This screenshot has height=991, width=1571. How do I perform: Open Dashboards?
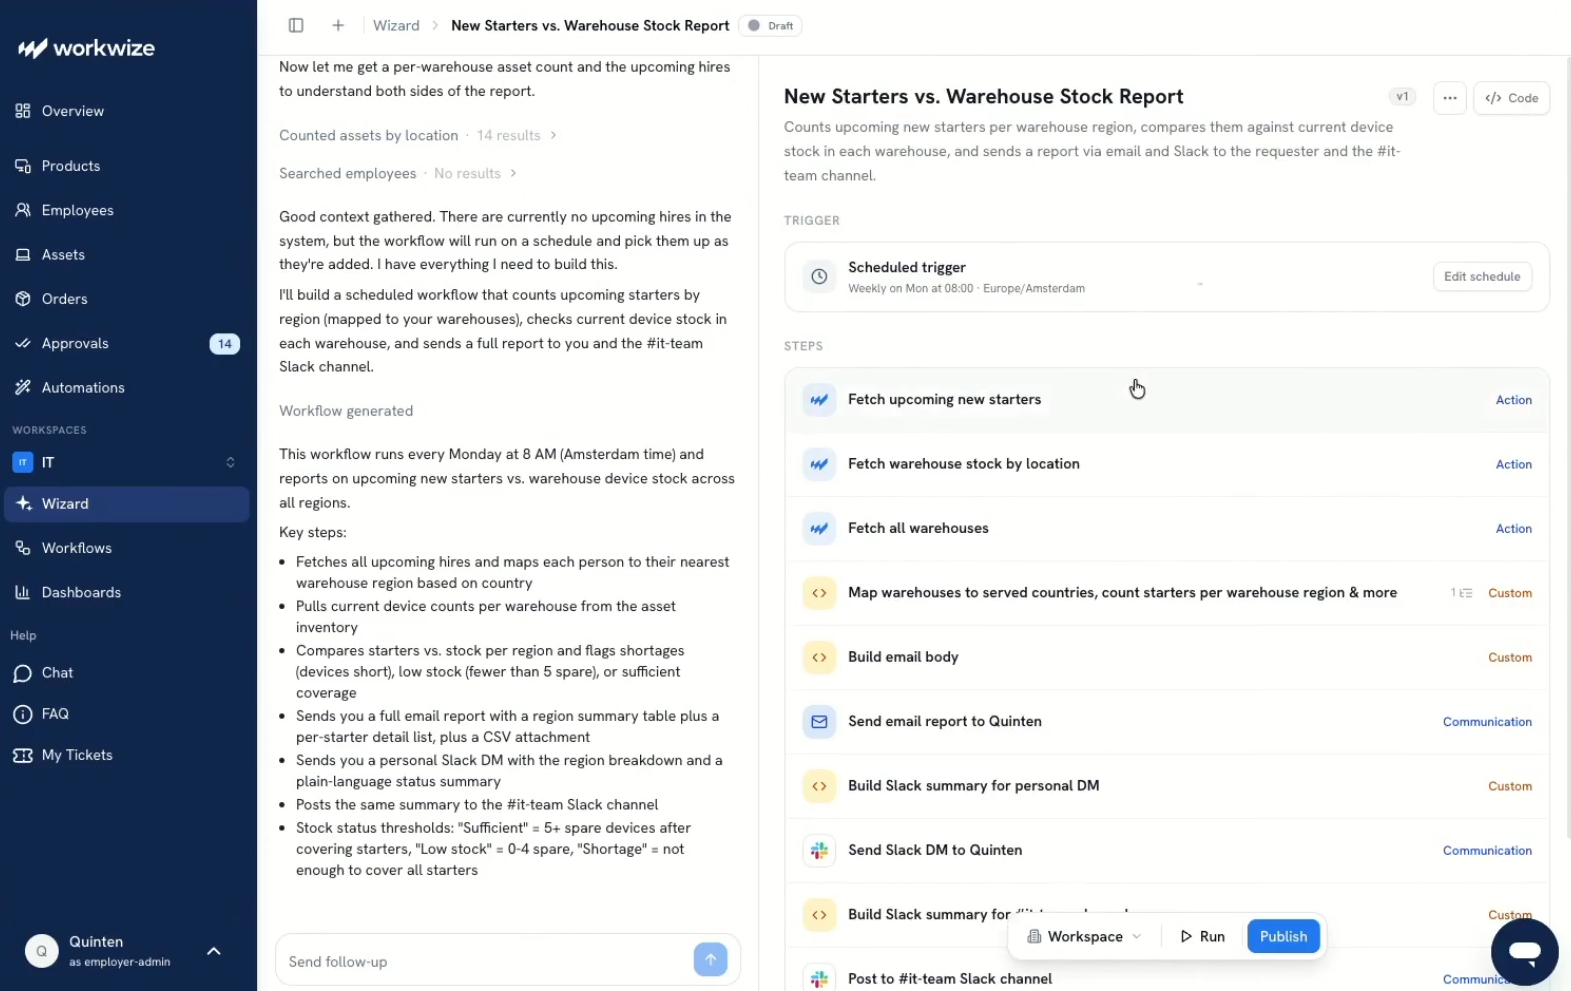point(127,592)
